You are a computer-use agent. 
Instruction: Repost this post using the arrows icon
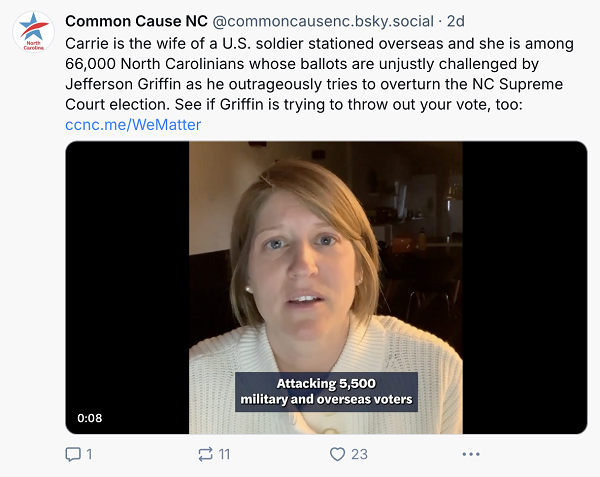point(205,454)
